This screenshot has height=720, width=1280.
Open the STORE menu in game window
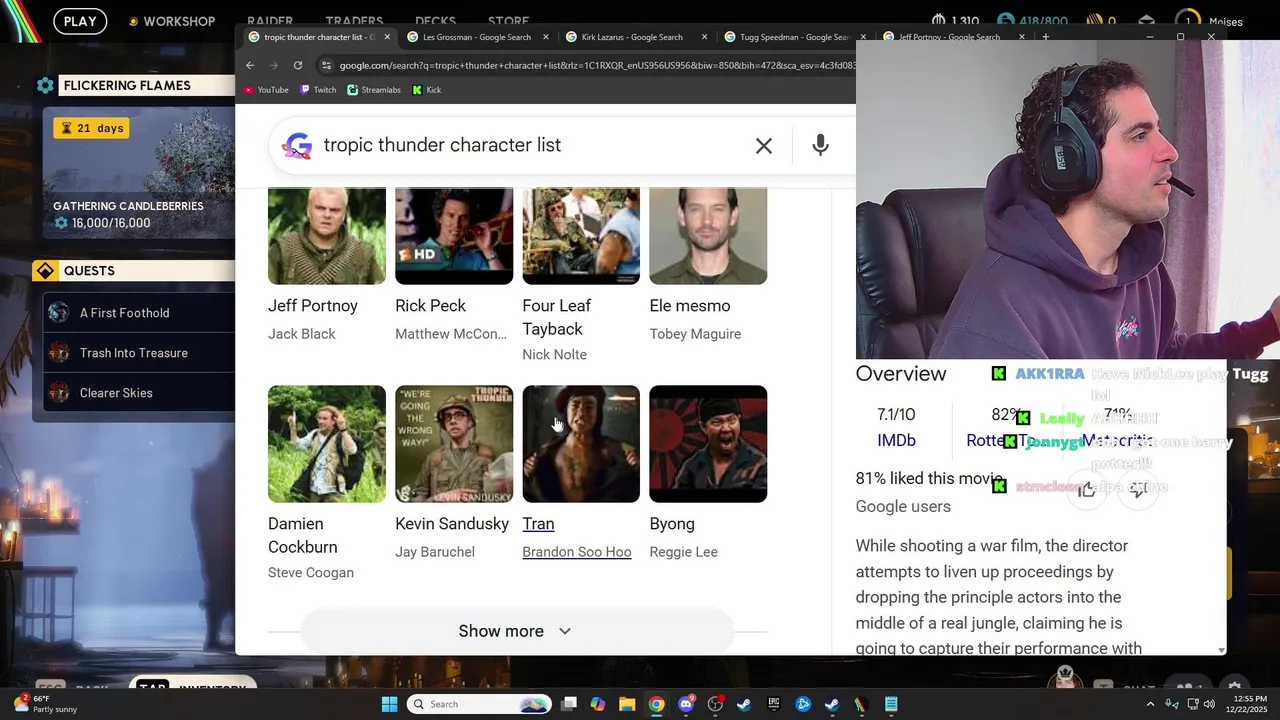coord(508,21)
